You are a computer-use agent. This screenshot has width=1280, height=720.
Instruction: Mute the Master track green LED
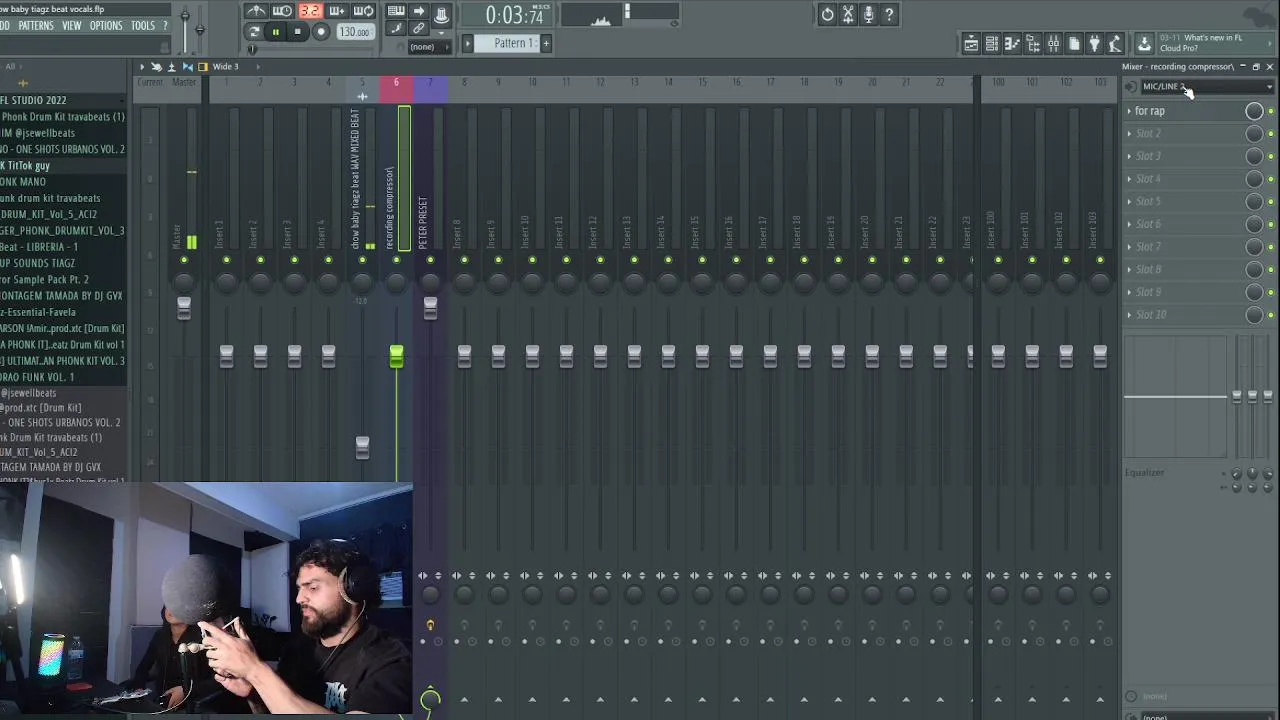coord(184,261)
